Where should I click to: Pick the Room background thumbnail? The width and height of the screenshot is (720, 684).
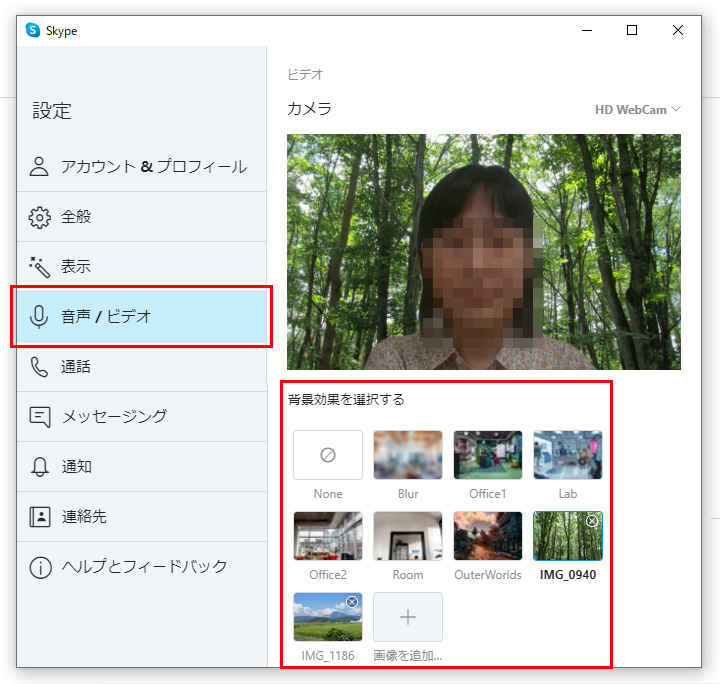coord(408,536)
